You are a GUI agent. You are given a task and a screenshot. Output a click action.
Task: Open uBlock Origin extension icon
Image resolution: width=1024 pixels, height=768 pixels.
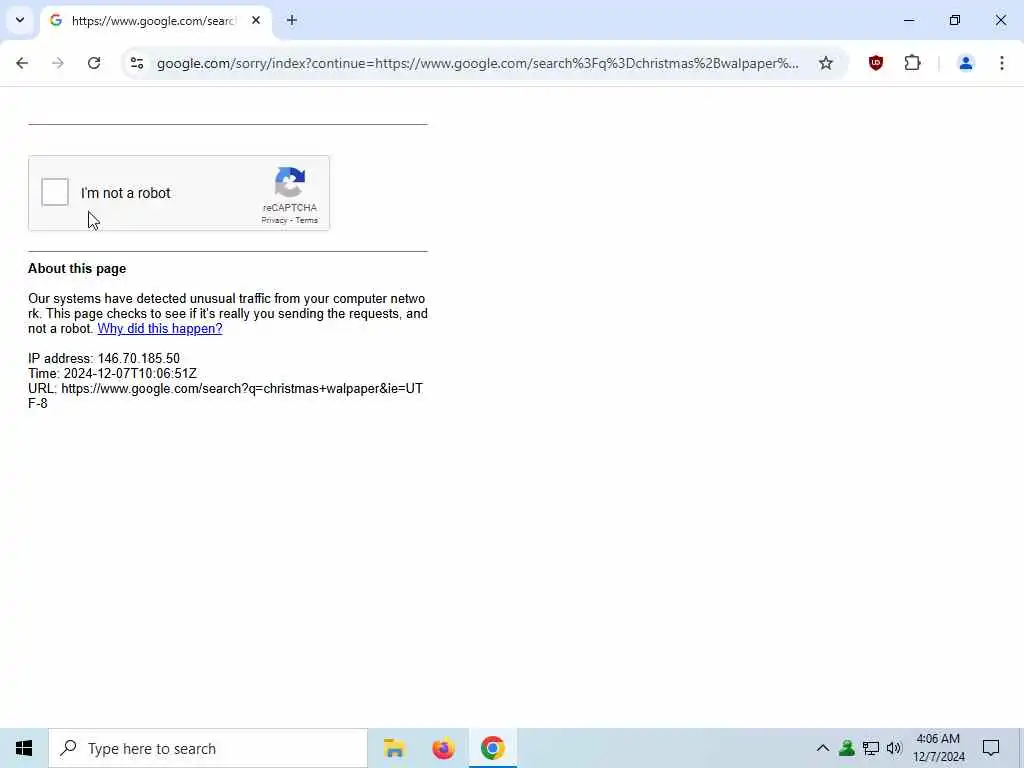tap(876, 63)
